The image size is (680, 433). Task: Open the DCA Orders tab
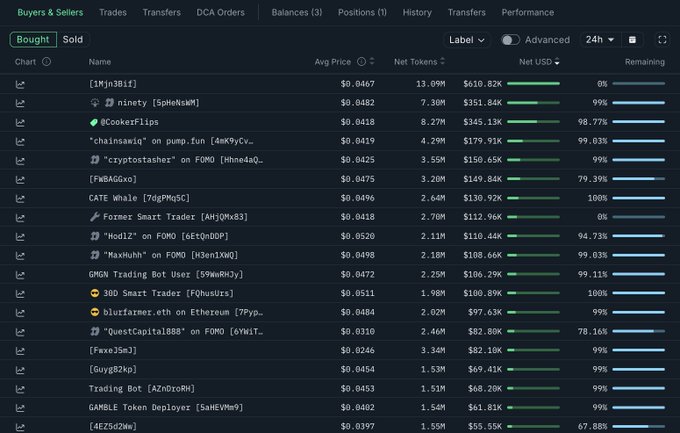click(x=220, y=13)
